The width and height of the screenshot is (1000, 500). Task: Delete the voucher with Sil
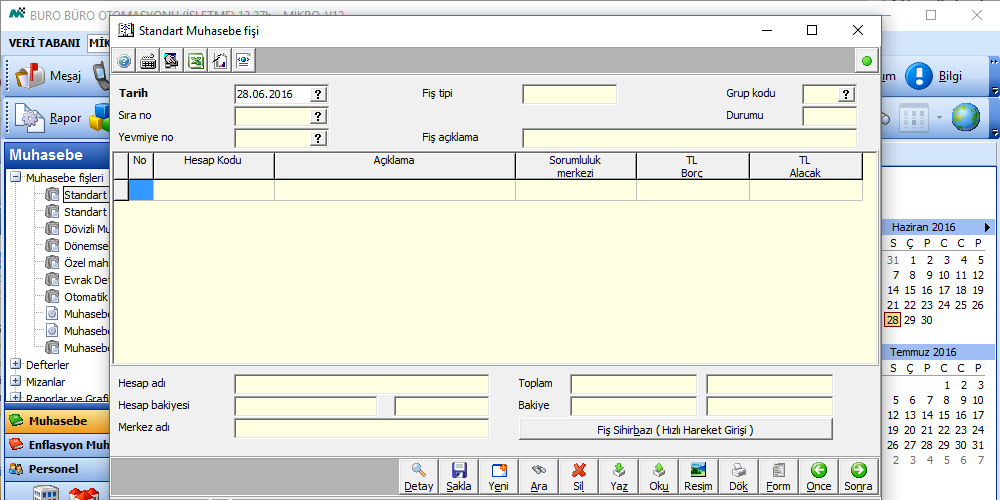click(578, 477)
